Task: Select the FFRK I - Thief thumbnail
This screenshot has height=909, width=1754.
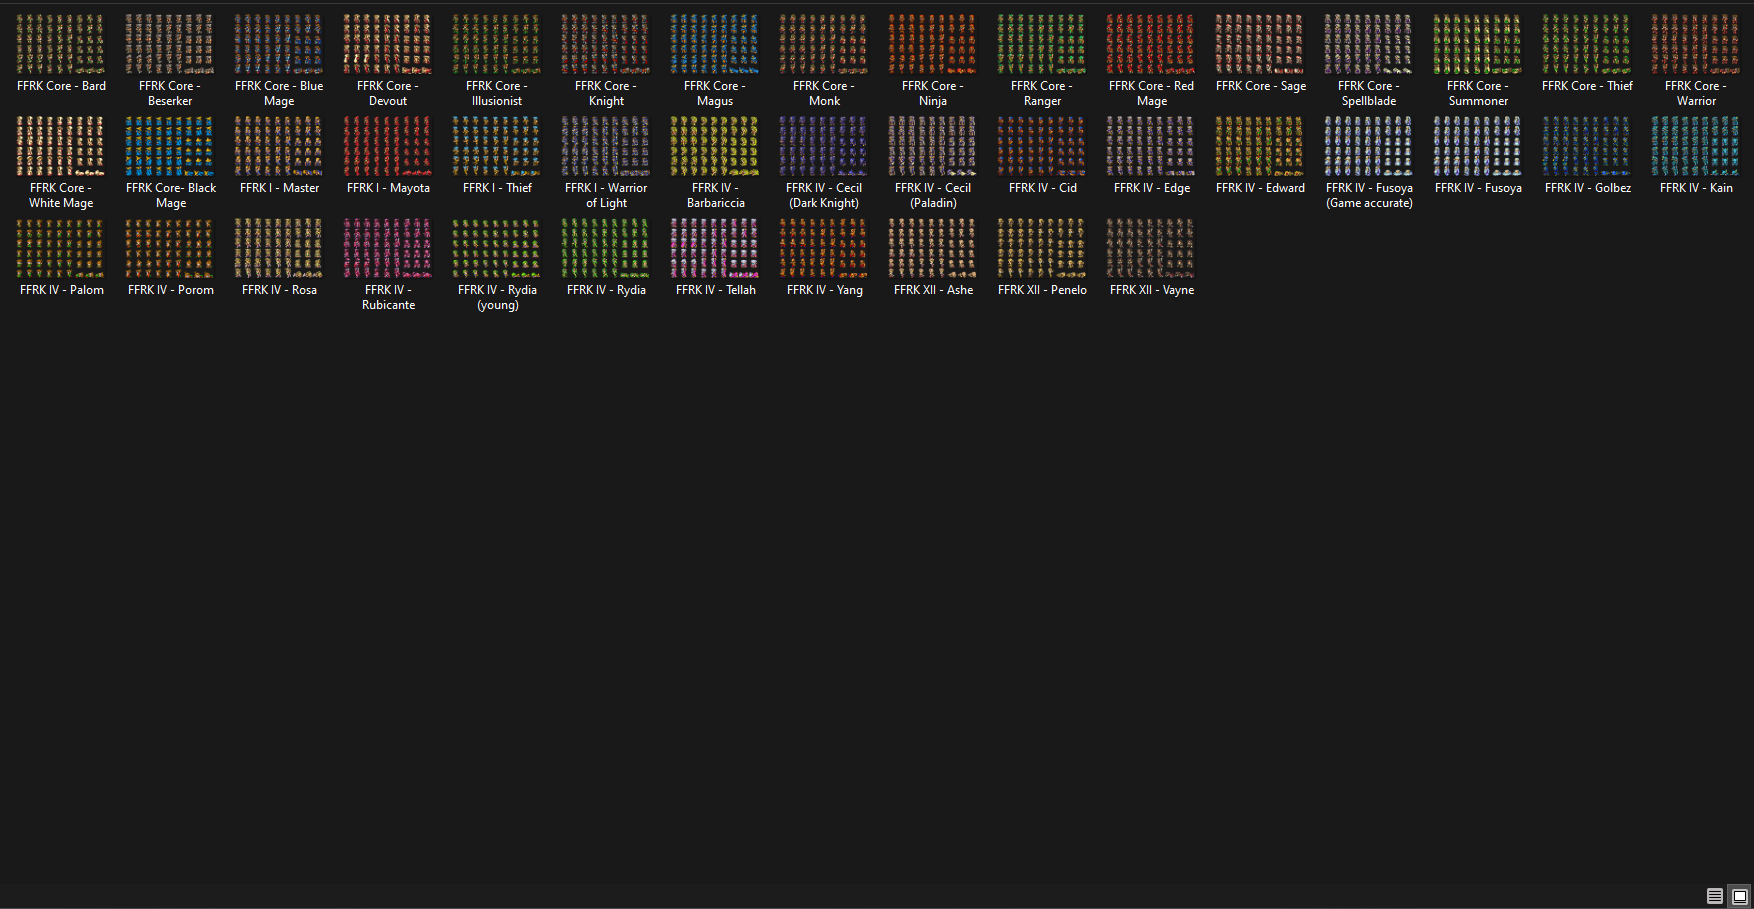Action: click(x=497, y=146)
